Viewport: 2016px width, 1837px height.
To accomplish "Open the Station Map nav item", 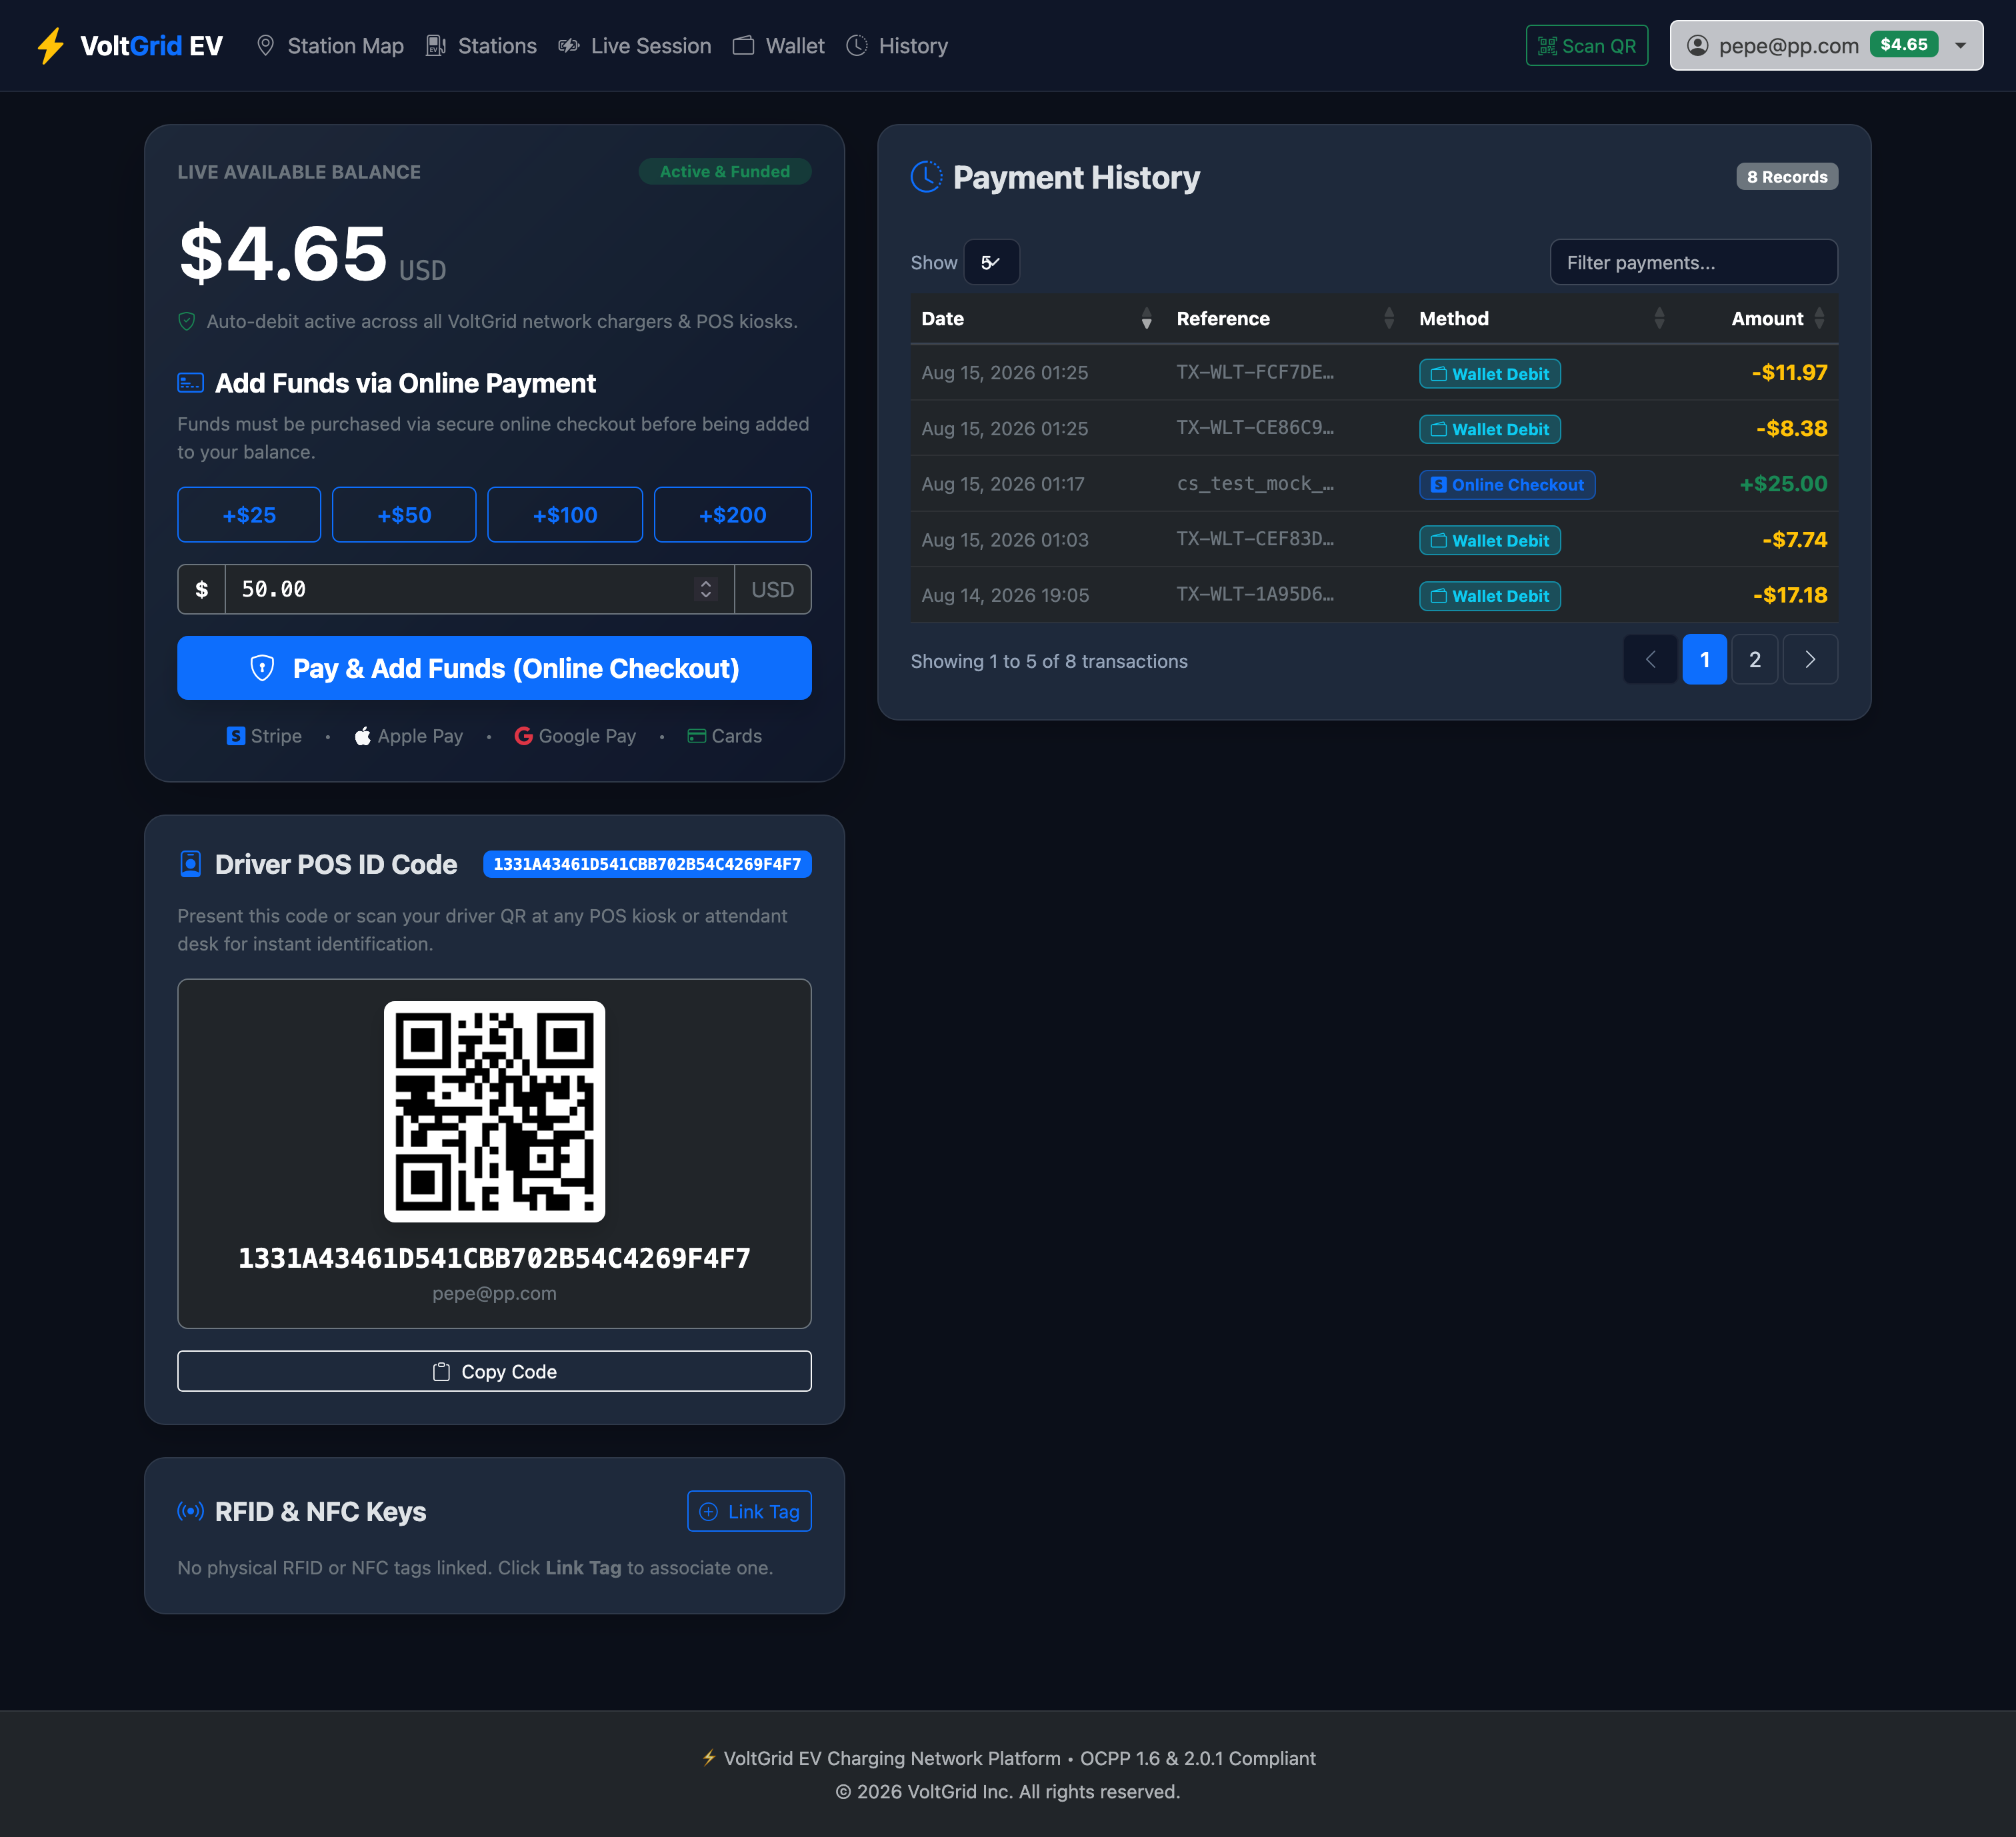I will [x=330, y=46].
